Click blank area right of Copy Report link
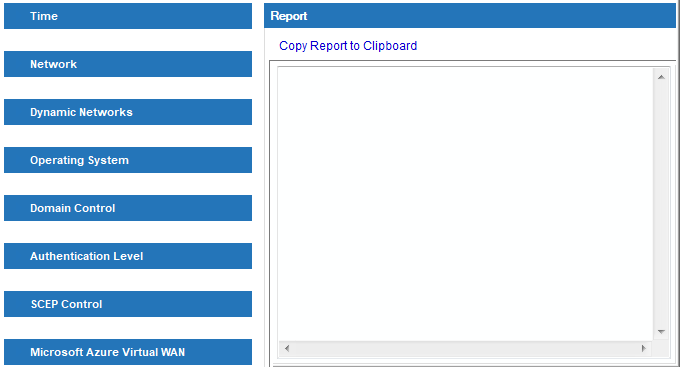 [x=546, y=46]
